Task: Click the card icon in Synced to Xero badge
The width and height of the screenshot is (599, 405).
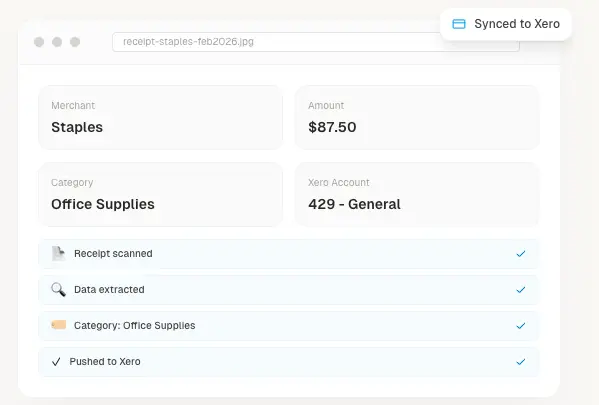Action: [x=458, y=24]
